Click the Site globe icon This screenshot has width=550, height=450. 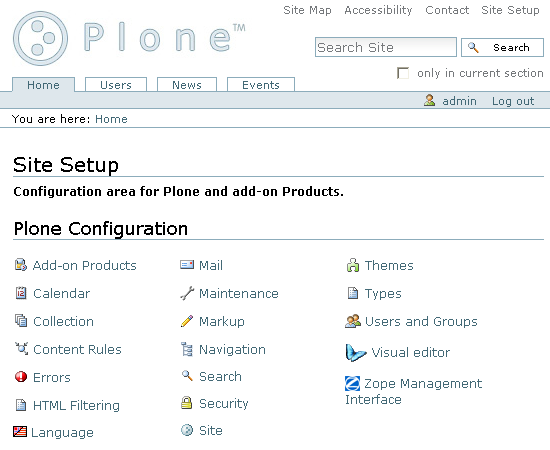pos(187,430)
